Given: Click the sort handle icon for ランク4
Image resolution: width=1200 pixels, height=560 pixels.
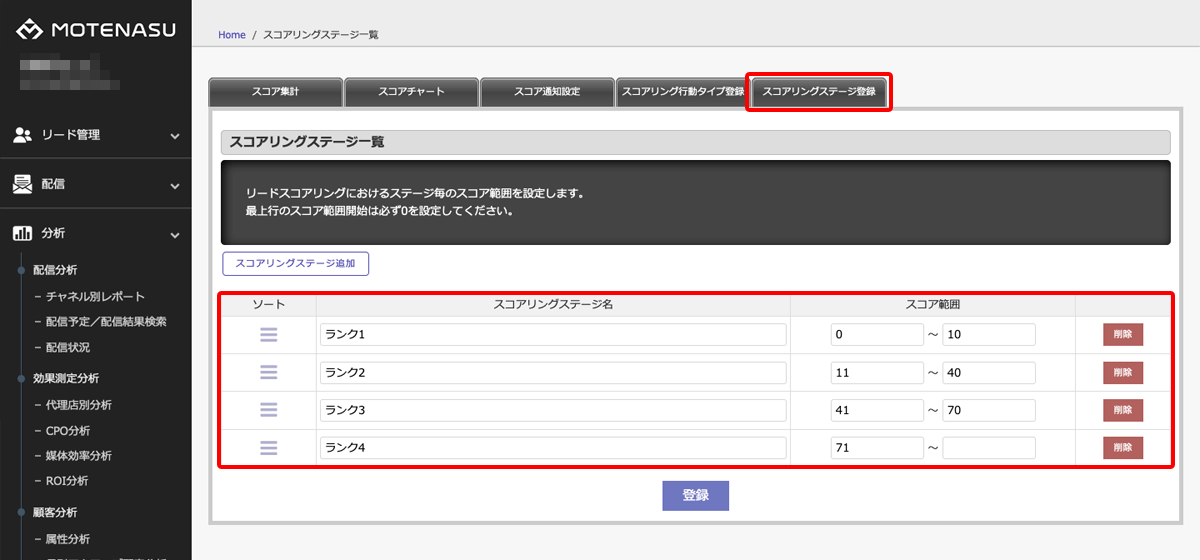Looking at the screenshot, I should click(x=268, y=447).
